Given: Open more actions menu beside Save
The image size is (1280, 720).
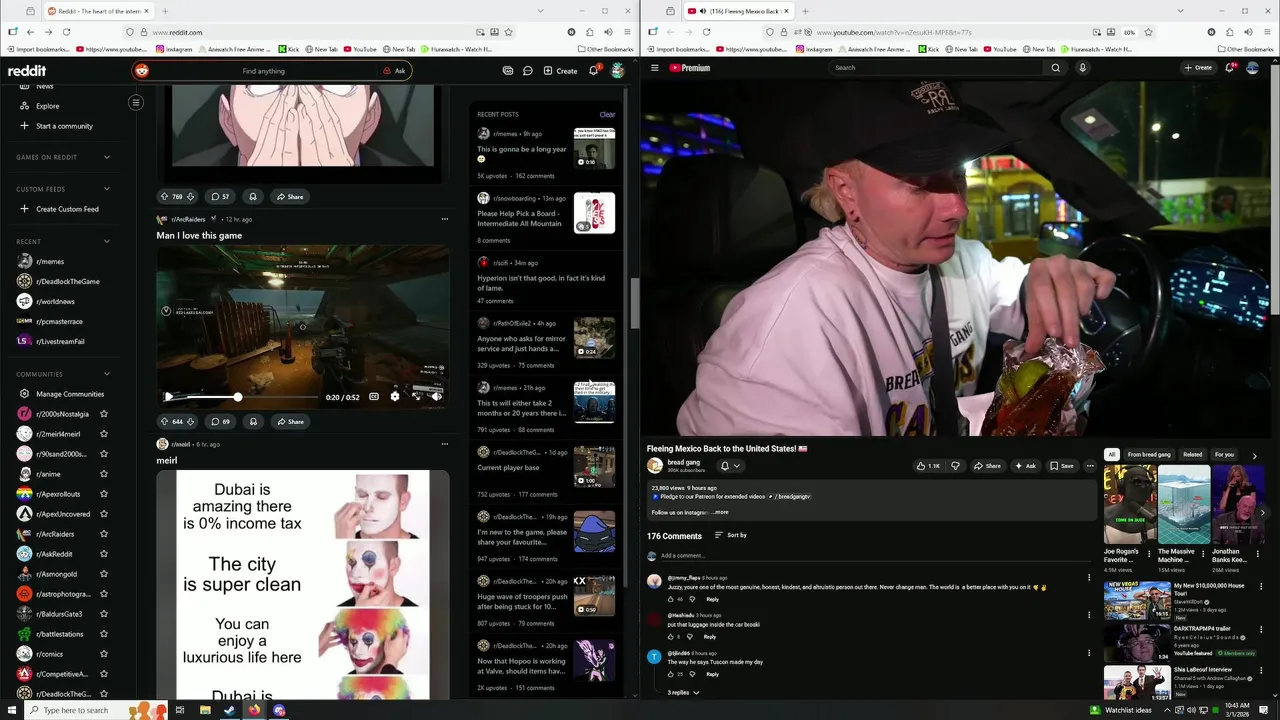Looking at the screenshot, I should 1090,466.
